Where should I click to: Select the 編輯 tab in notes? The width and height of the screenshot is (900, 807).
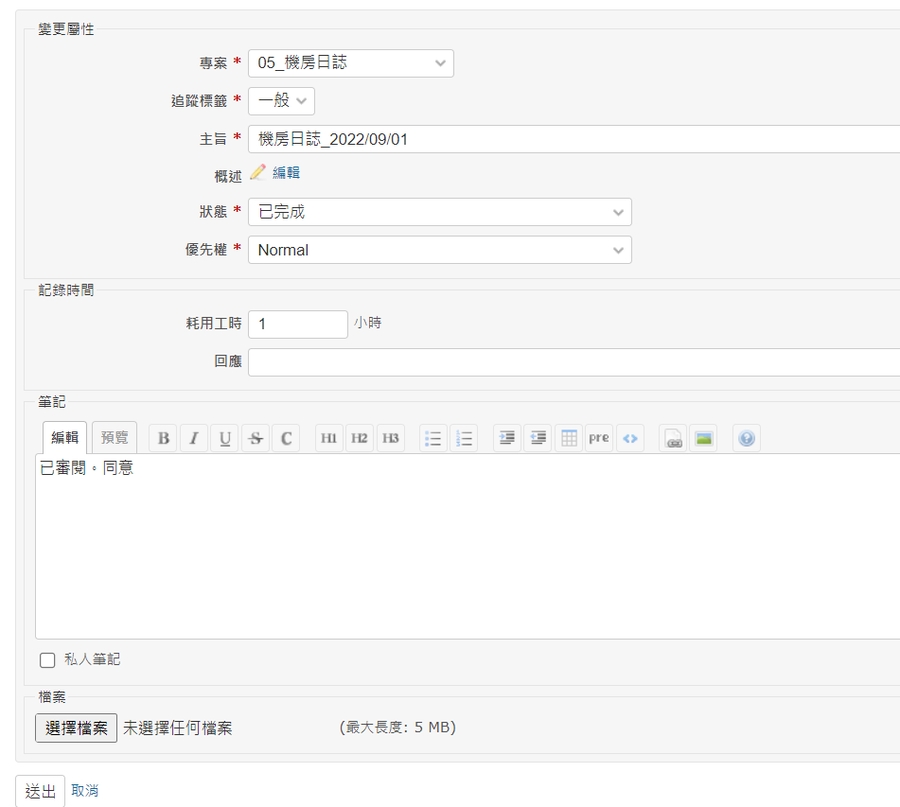click(65, 437)
